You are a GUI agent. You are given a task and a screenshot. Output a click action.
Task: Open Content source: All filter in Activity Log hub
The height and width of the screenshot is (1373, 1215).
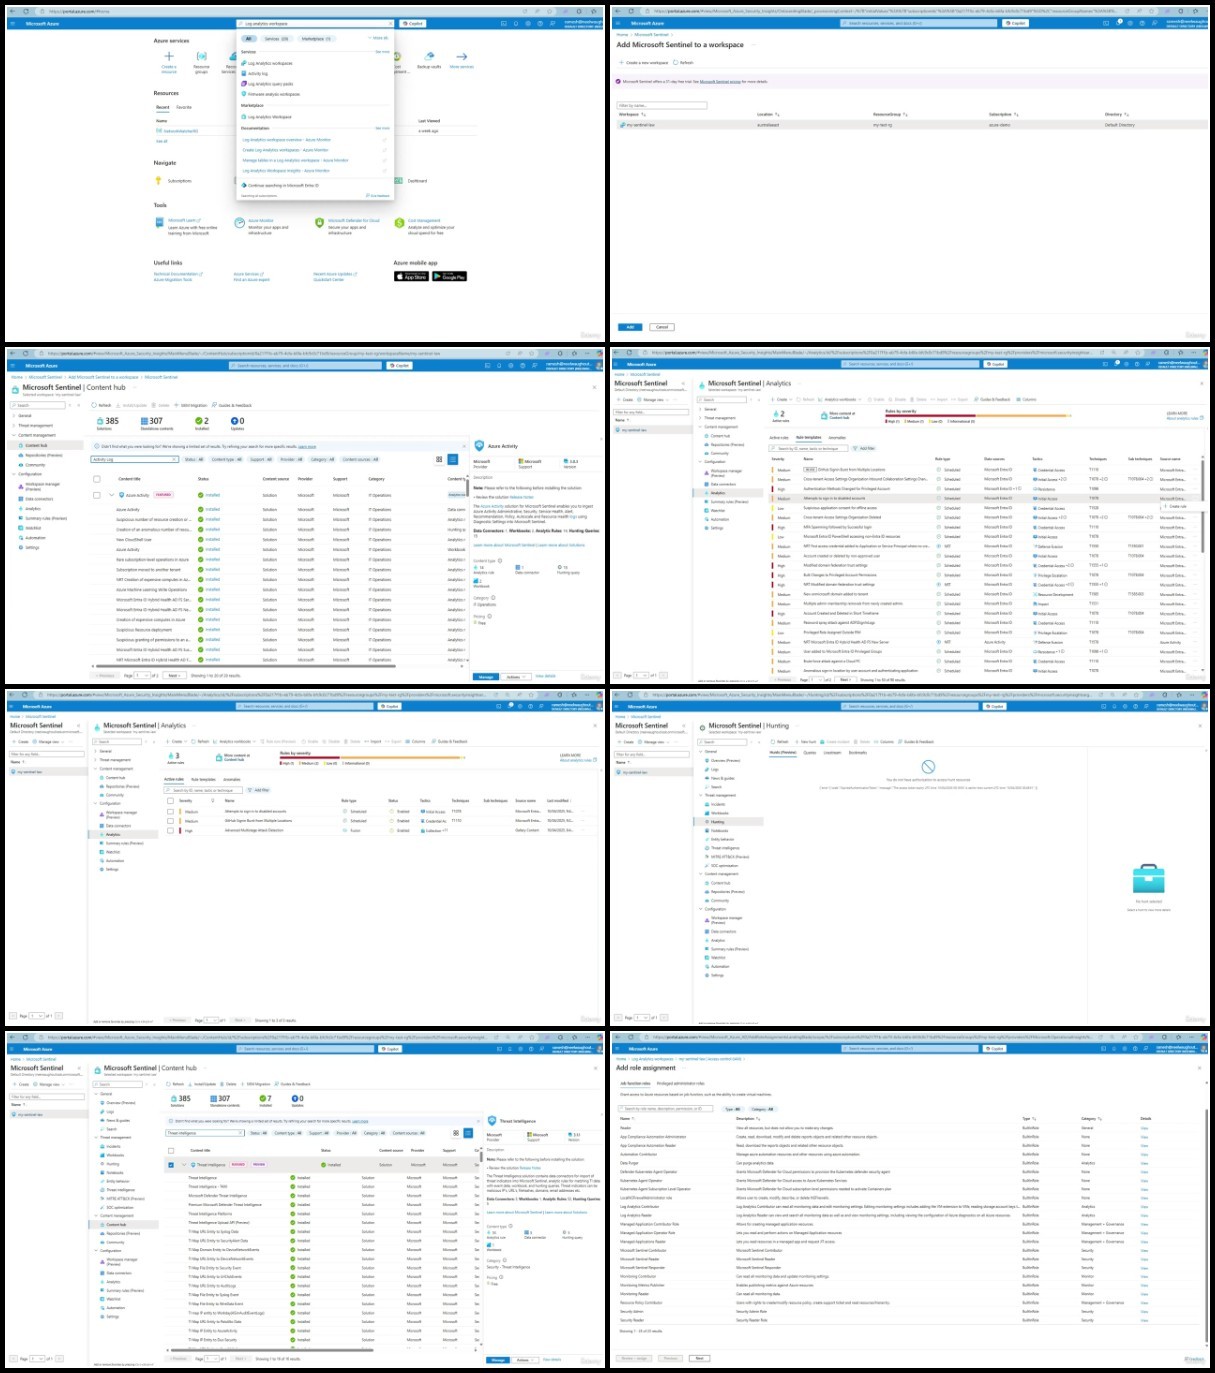(x=361, y=460)
